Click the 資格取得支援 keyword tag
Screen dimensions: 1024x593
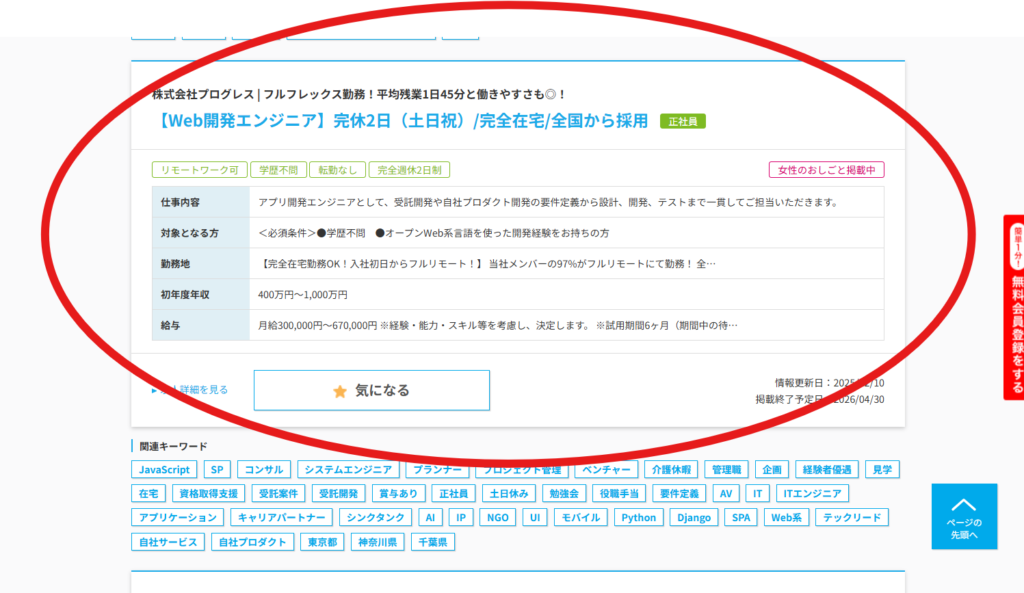(x=209, y=494)
